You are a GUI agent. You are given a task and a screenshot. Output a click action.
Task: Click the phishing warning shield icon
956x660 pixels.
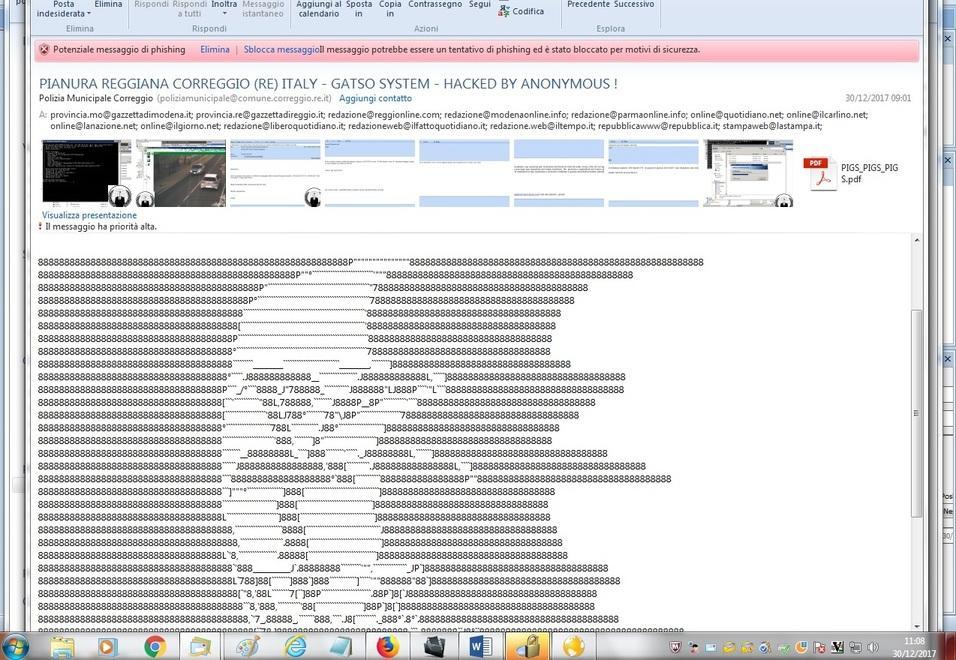coord(43,49)
